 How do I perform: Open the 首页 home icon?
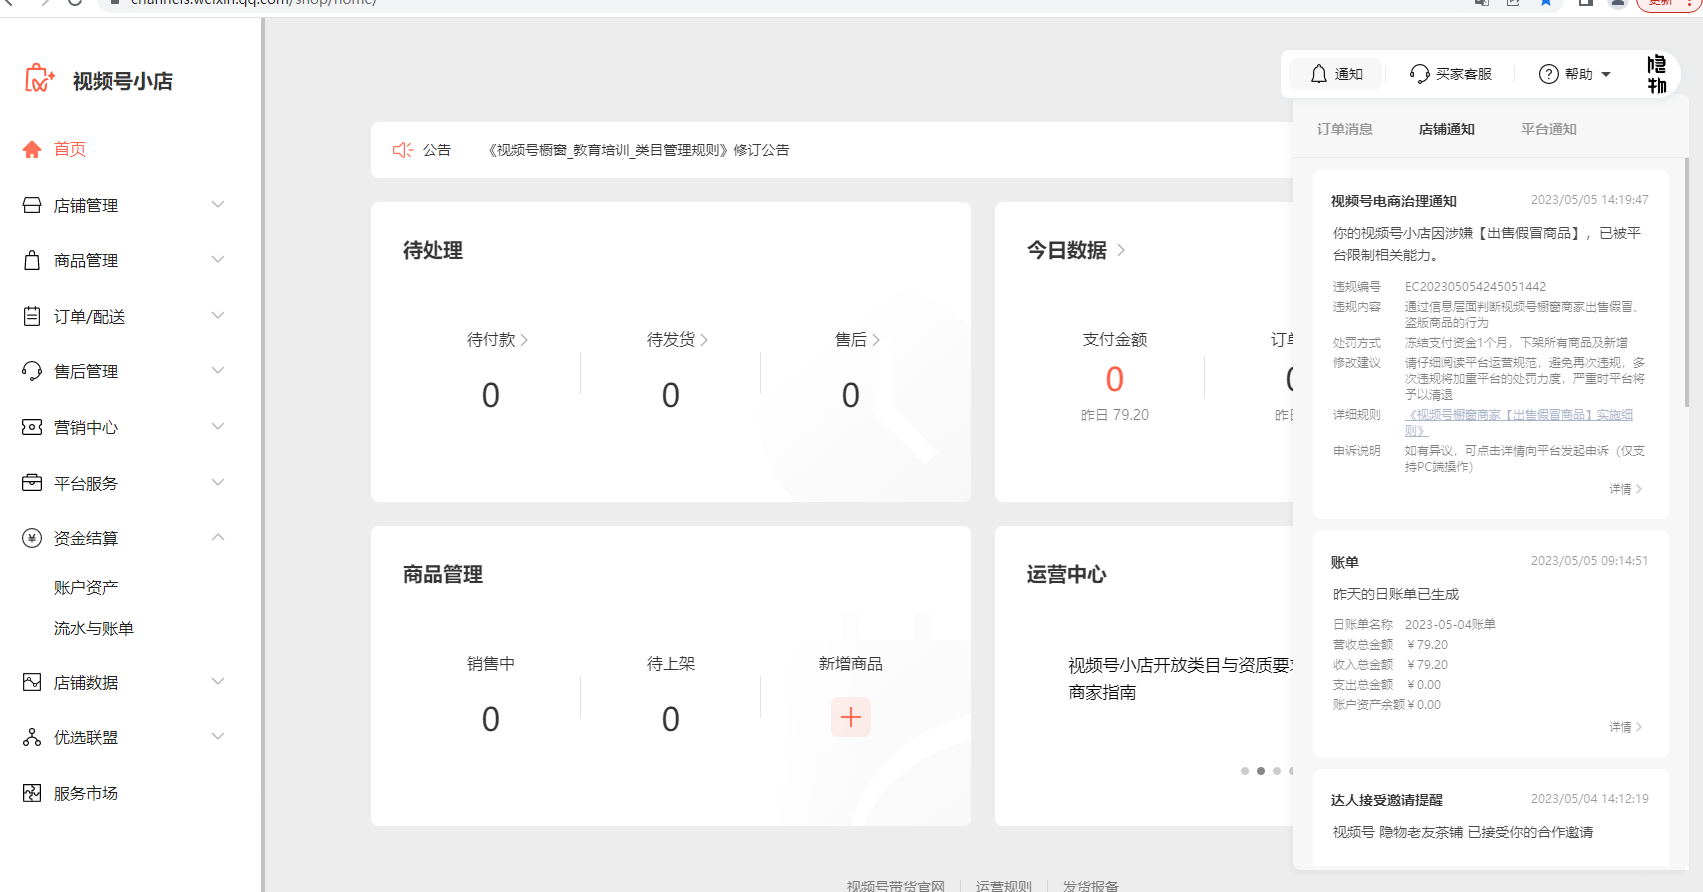click(x=32, y=149)
